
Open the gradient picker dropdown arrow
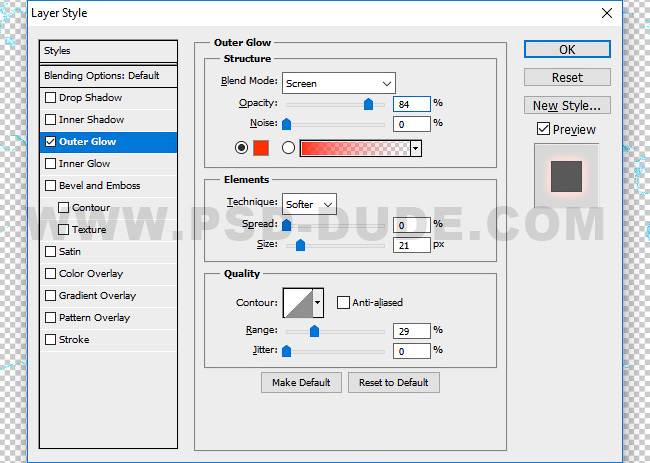(416, 148)
